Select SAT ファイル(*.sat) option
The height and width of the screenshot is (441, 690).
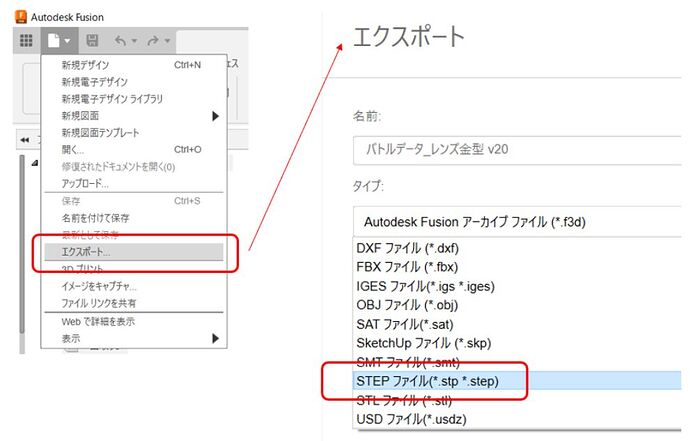(x=517, y=324)
